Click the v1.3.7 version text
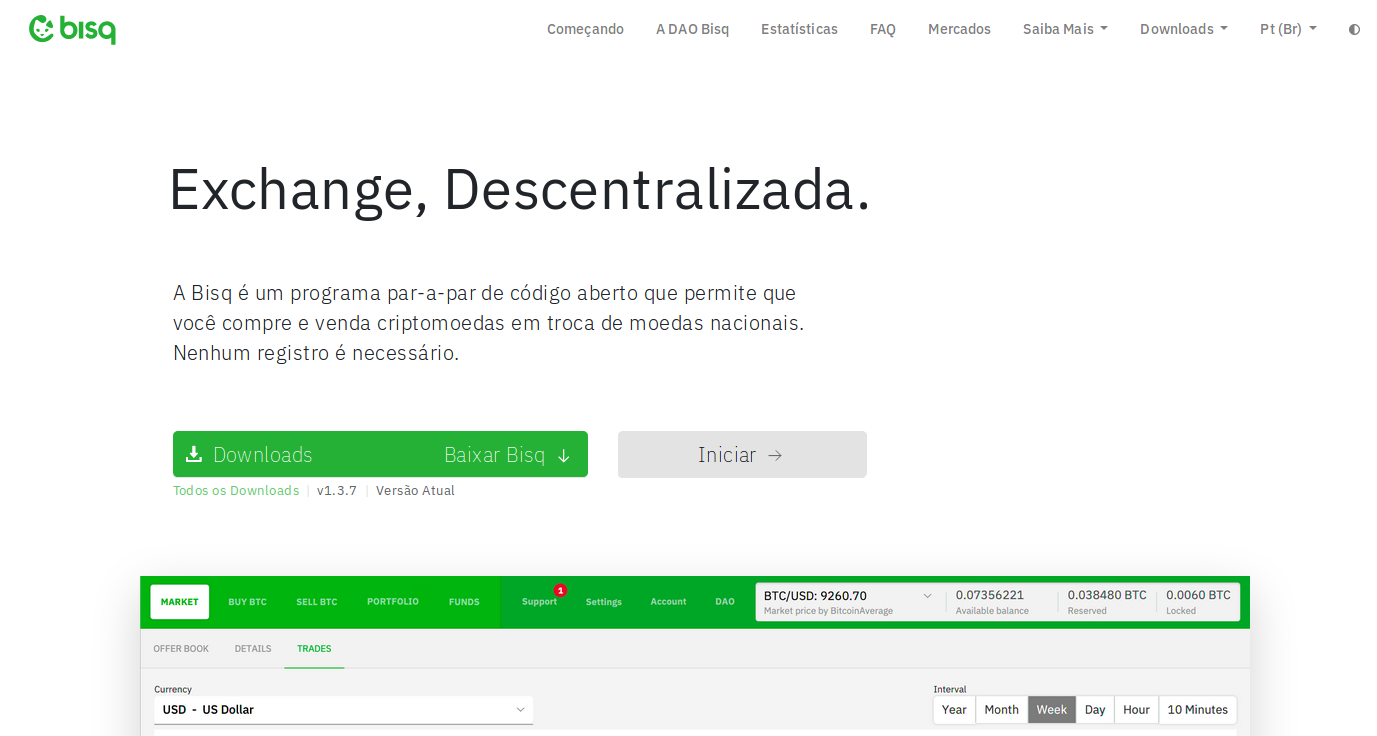1377x736 pixels. click(337, 491)
